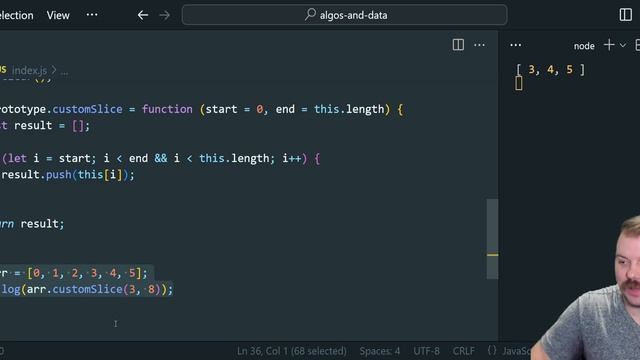Click the algos-and-data search box
Viewport: 640px width, 360px height.
pos(344,15)
